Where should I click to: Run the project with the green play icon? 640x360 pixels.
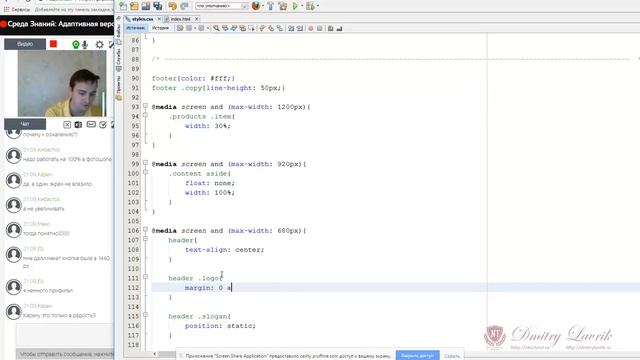pos(295,6)
